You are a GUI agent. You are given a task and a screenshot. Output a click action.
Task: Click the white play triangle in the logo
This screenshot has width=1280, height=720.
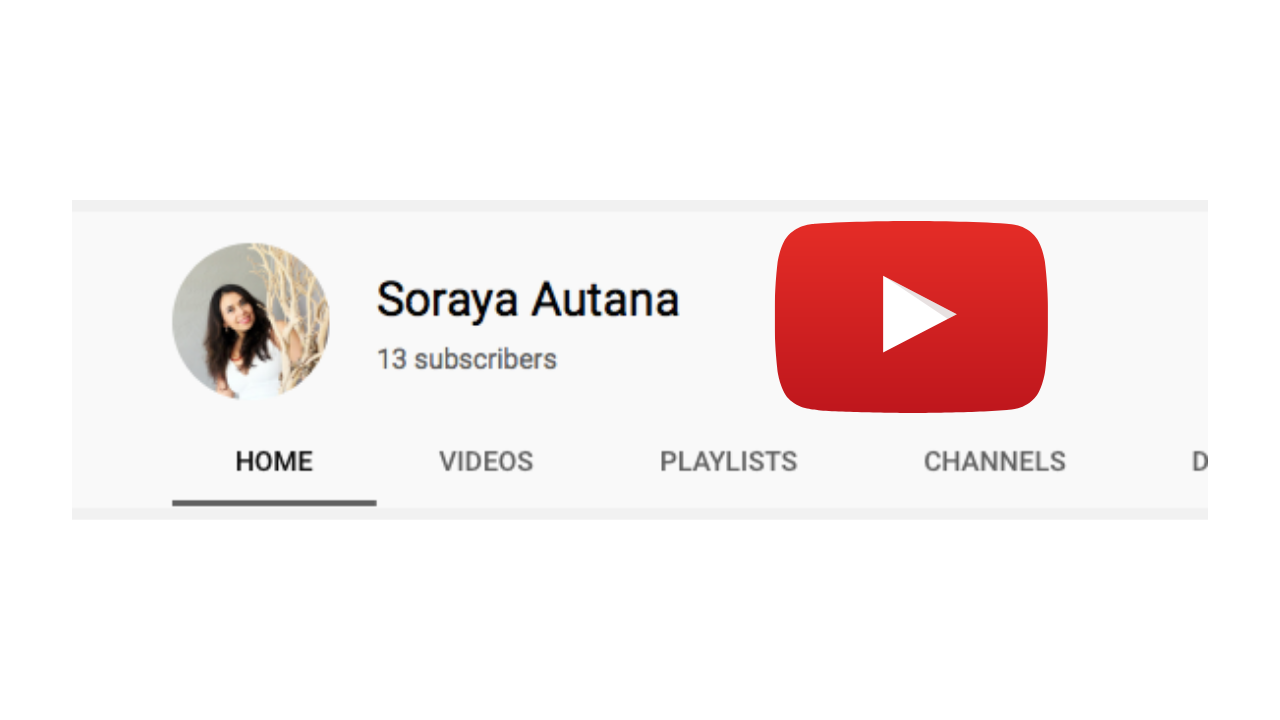pos(915,314)
